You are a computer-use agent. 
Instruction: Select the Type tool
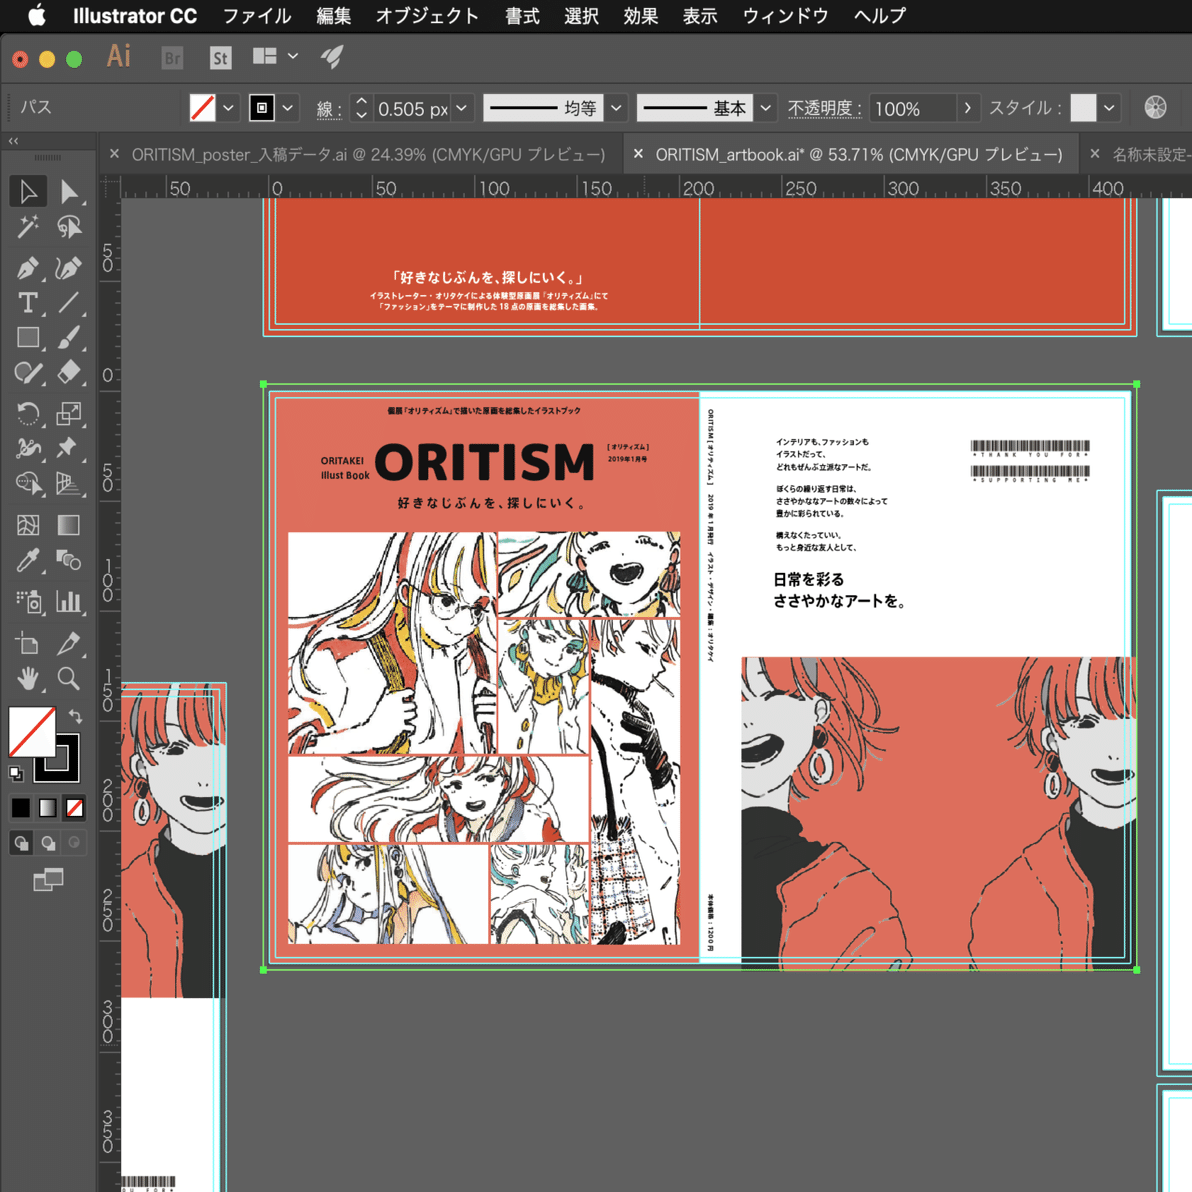tap(27, 303)
